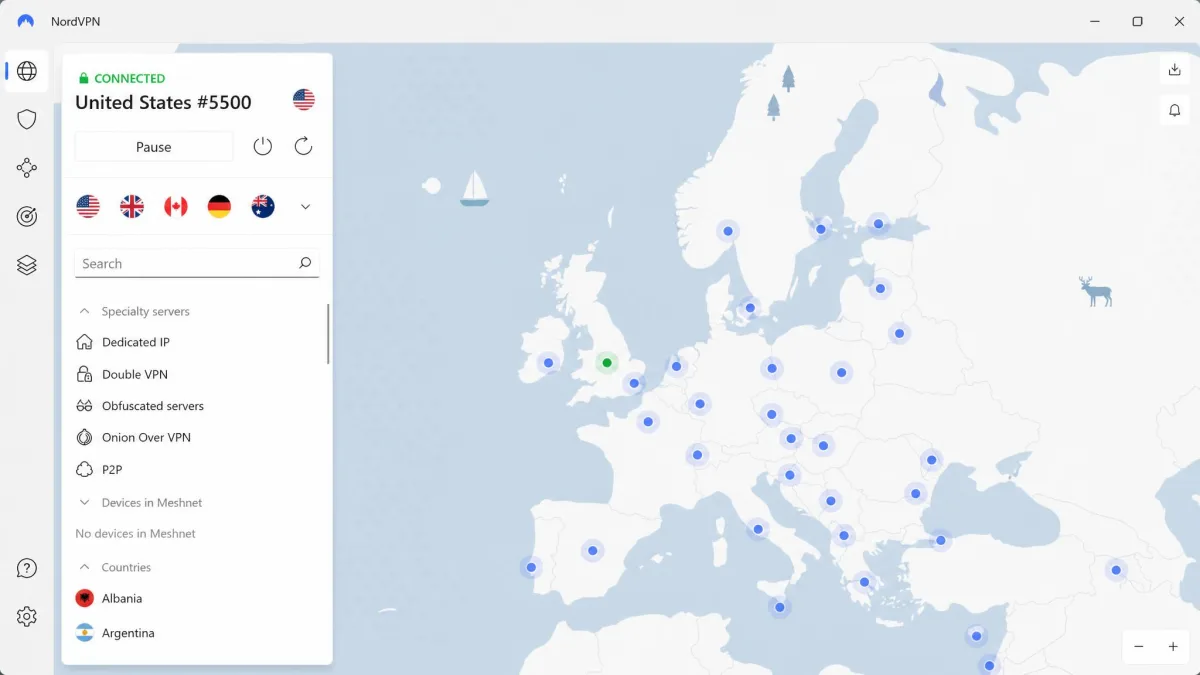Open notifications bell icon
The height and width of the screenshot is (675, 1200).
[1175, 111]
